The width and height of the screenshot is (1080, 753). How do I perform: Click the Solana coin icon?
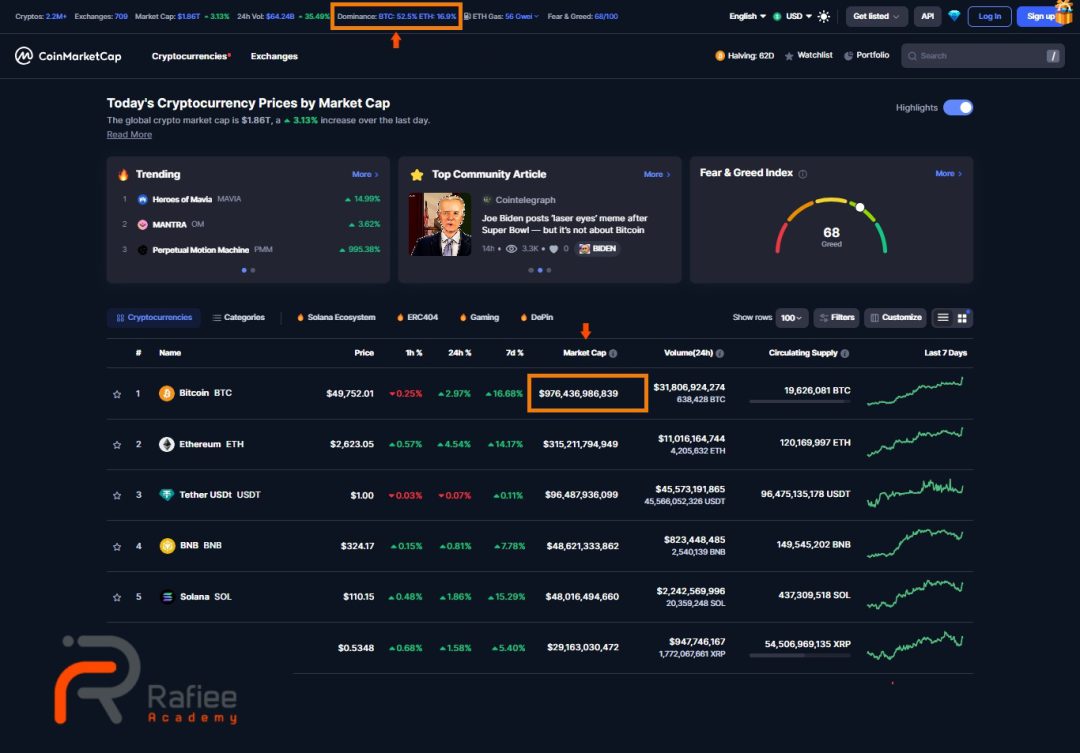pyautogui.click(x=167, y=597)
